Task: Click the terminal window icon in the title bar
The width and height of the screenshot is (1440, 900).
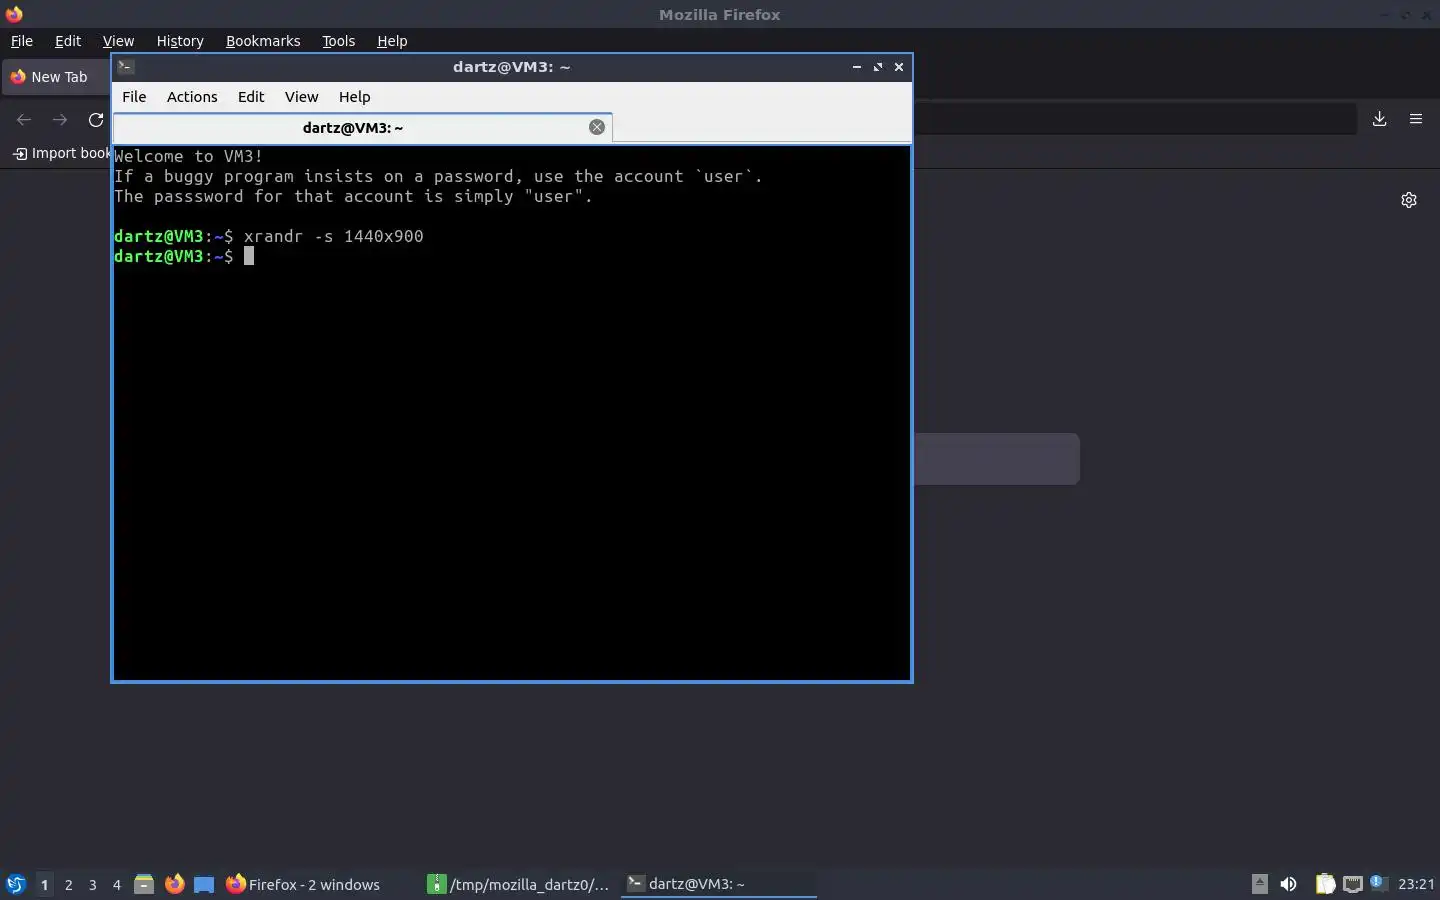Action: [126, 67]
